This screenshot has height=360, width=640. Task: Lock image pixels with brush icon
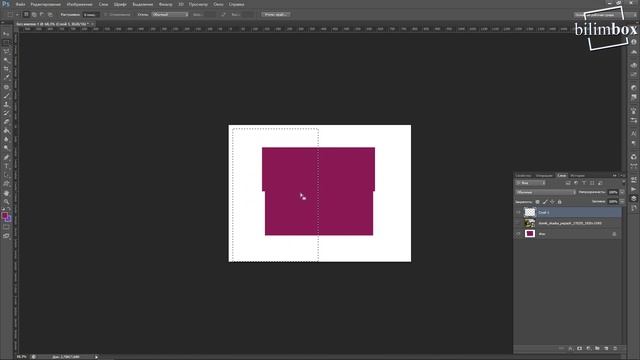(545, 202)
